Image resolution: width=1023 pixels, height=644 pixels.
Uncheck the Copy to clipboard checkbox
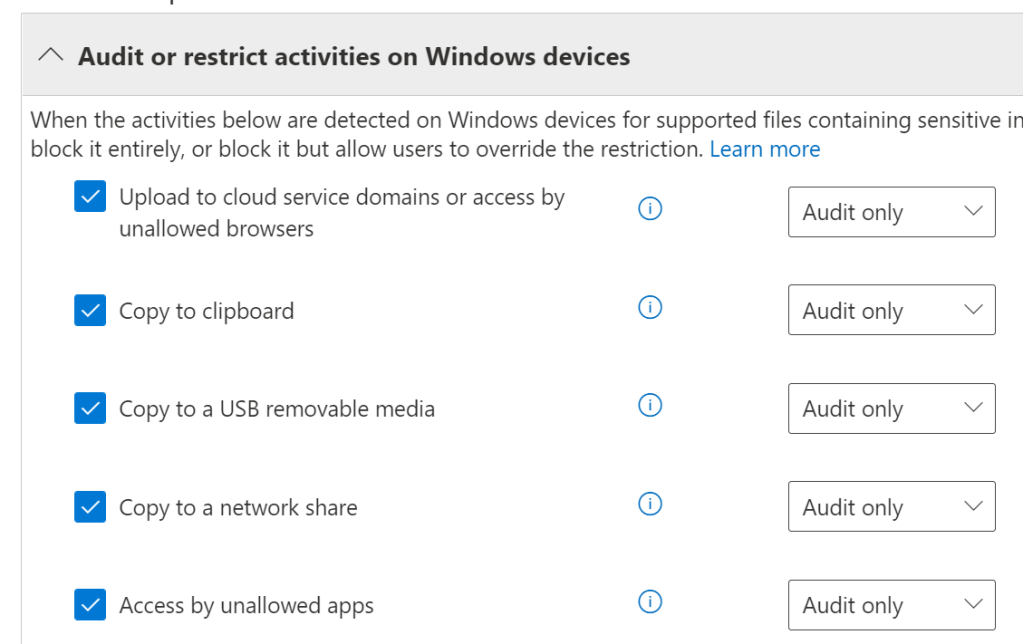coord(90,311)
